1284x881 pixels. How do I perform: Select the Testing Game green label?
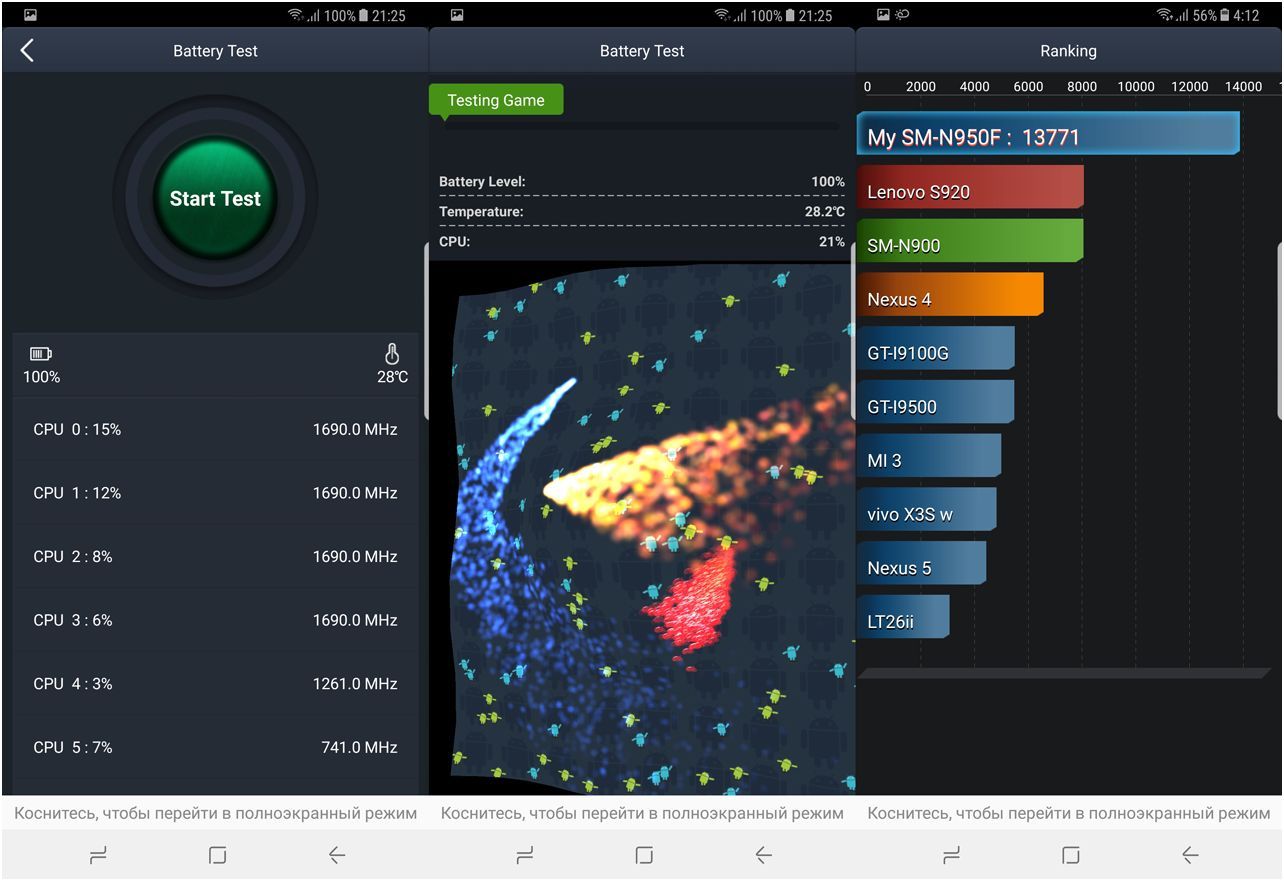[496, 100]
